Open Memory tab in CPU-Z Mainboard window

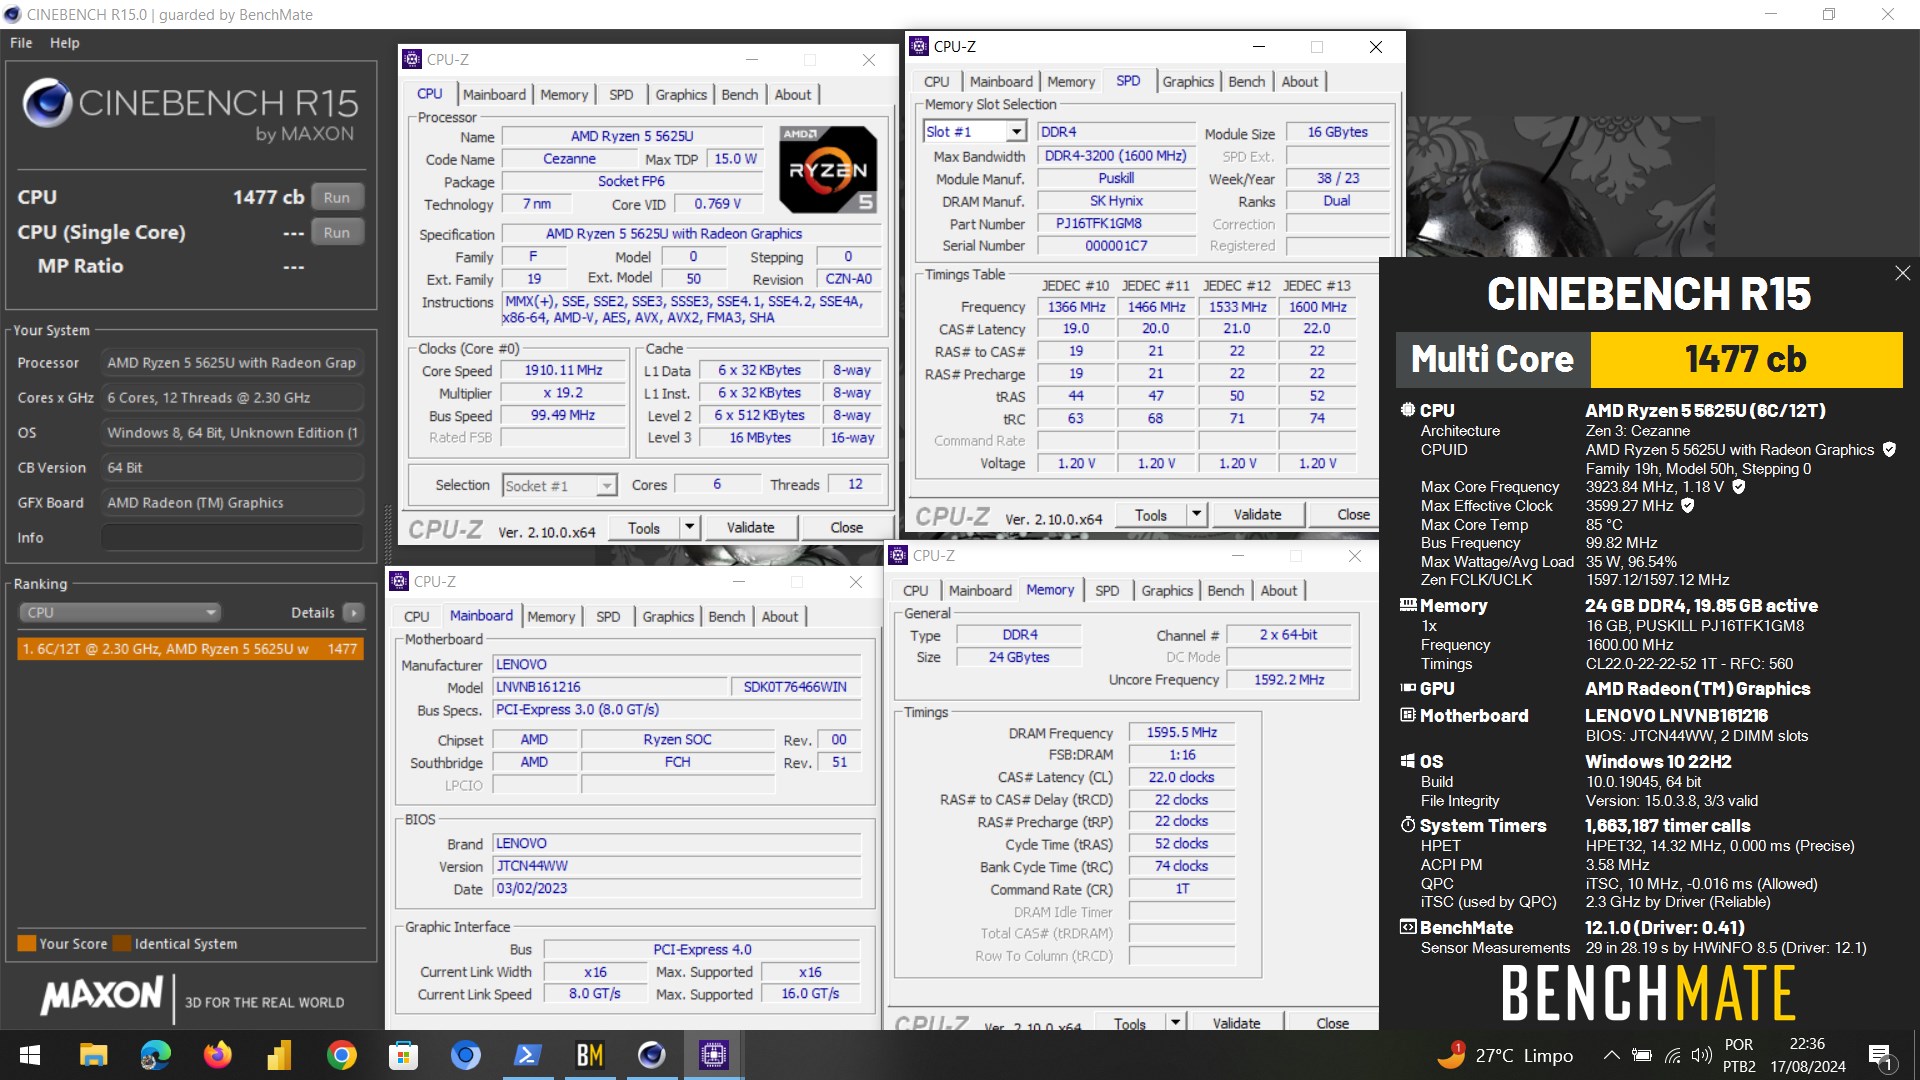(x=551, y=616)
